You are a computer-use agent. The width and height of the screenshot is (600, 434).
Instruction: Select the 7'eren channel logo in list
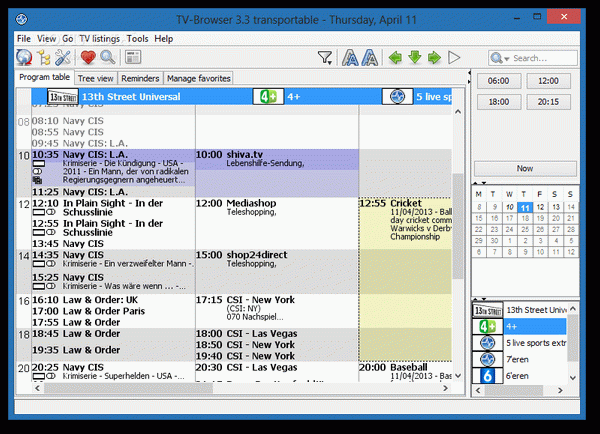488,359
